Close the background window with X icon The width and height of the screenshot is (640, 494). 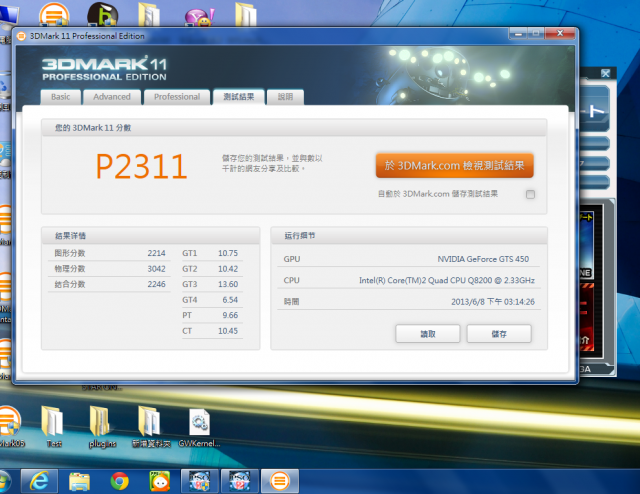(605, 73)
